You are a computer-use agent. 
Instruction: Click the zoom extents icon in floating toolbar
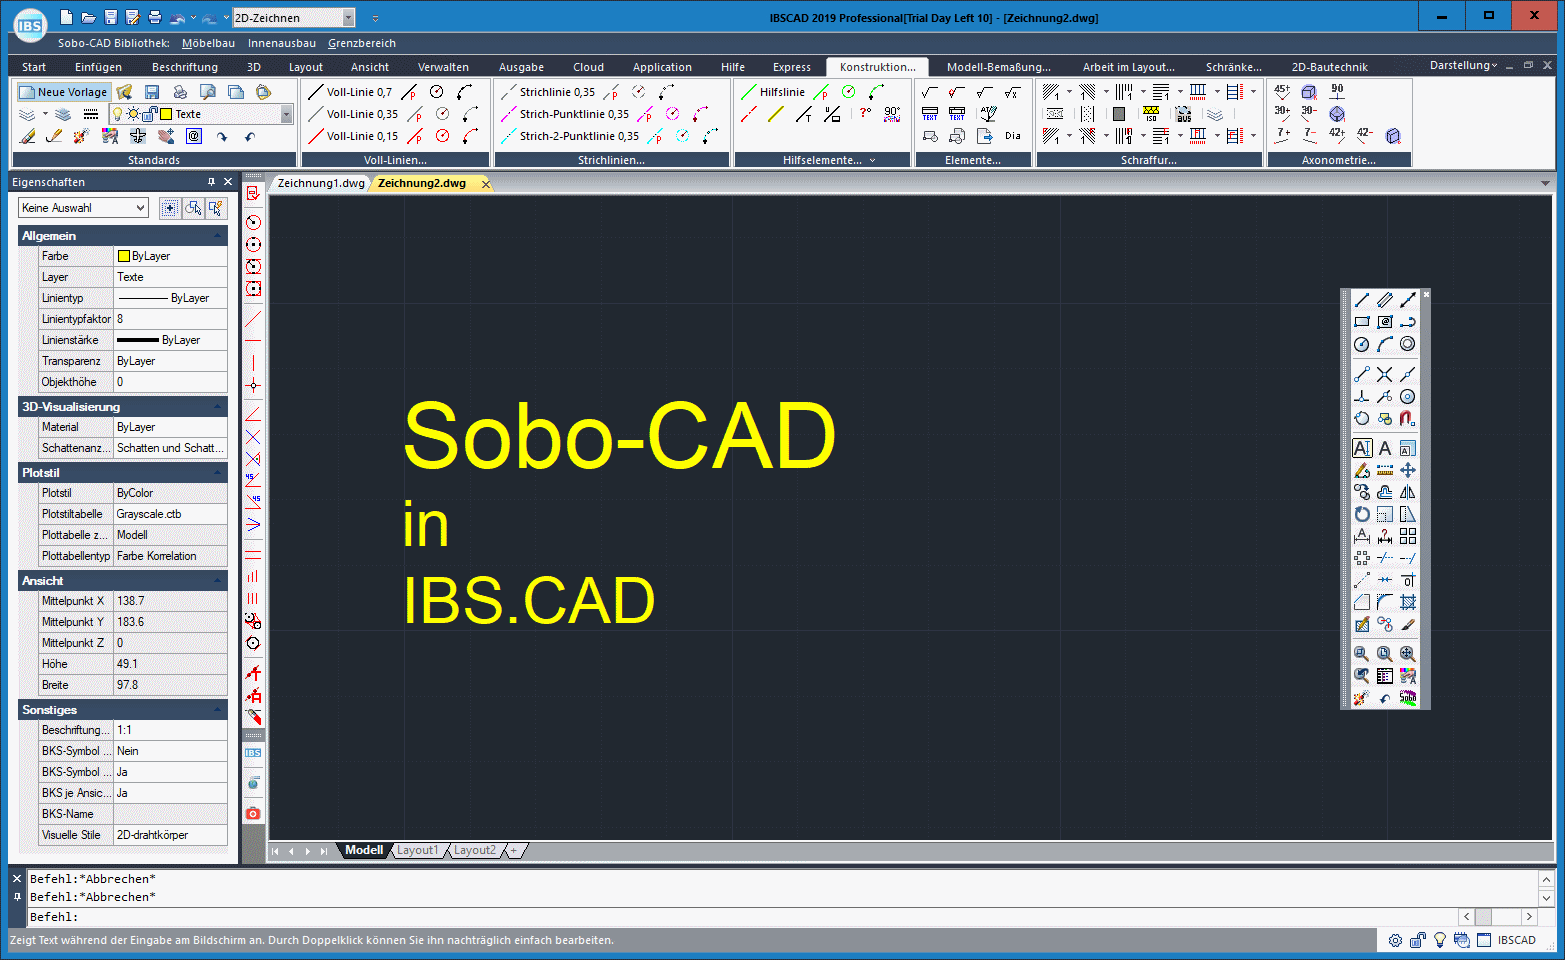point(1408,654)
